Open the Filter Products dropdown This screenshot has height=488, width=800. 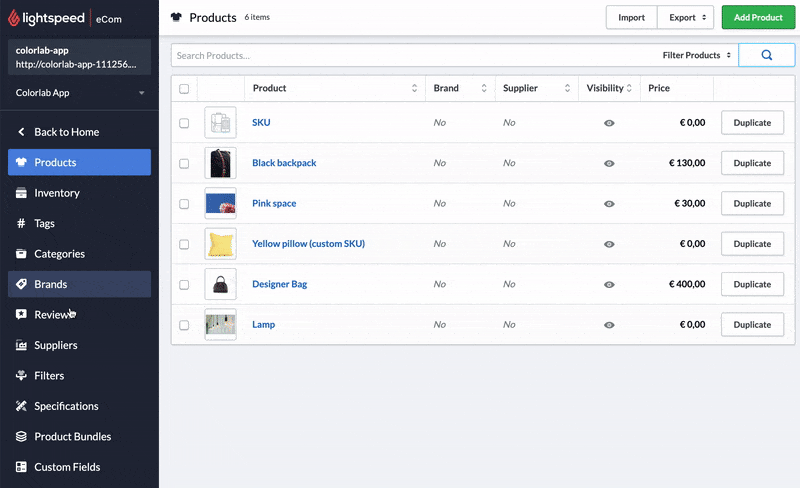click(696, 55)
